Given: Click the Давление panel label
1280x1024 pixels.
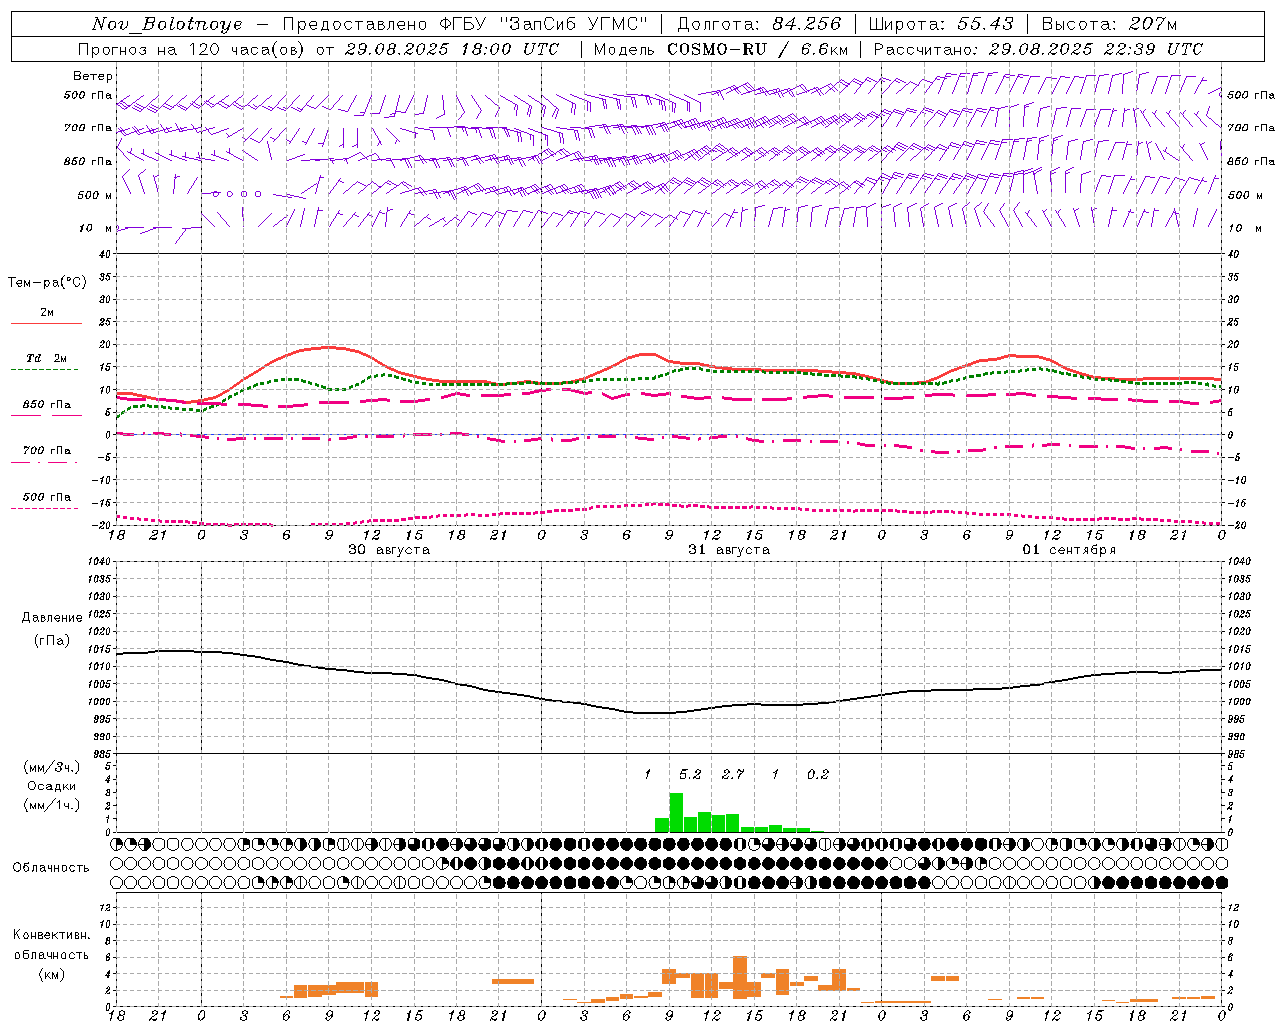Looking at the screenshot, I should [52, 617].
